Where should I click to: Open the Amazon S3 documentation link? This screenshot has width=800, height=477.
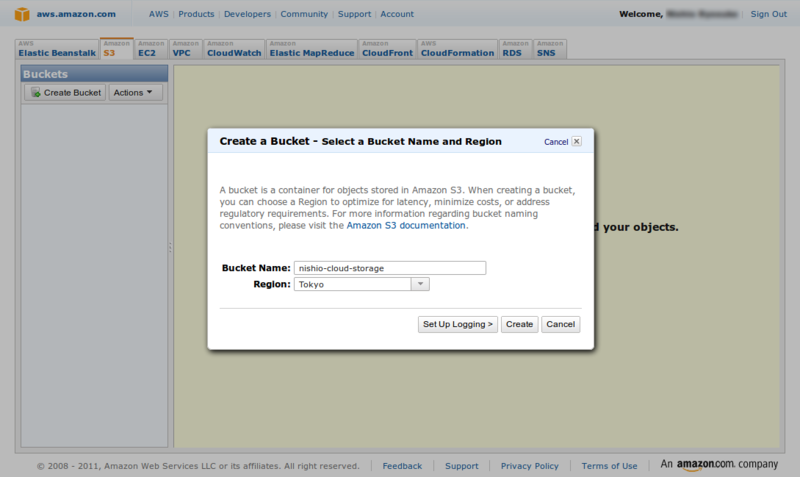pyautogui.click(x=406, y=225)
